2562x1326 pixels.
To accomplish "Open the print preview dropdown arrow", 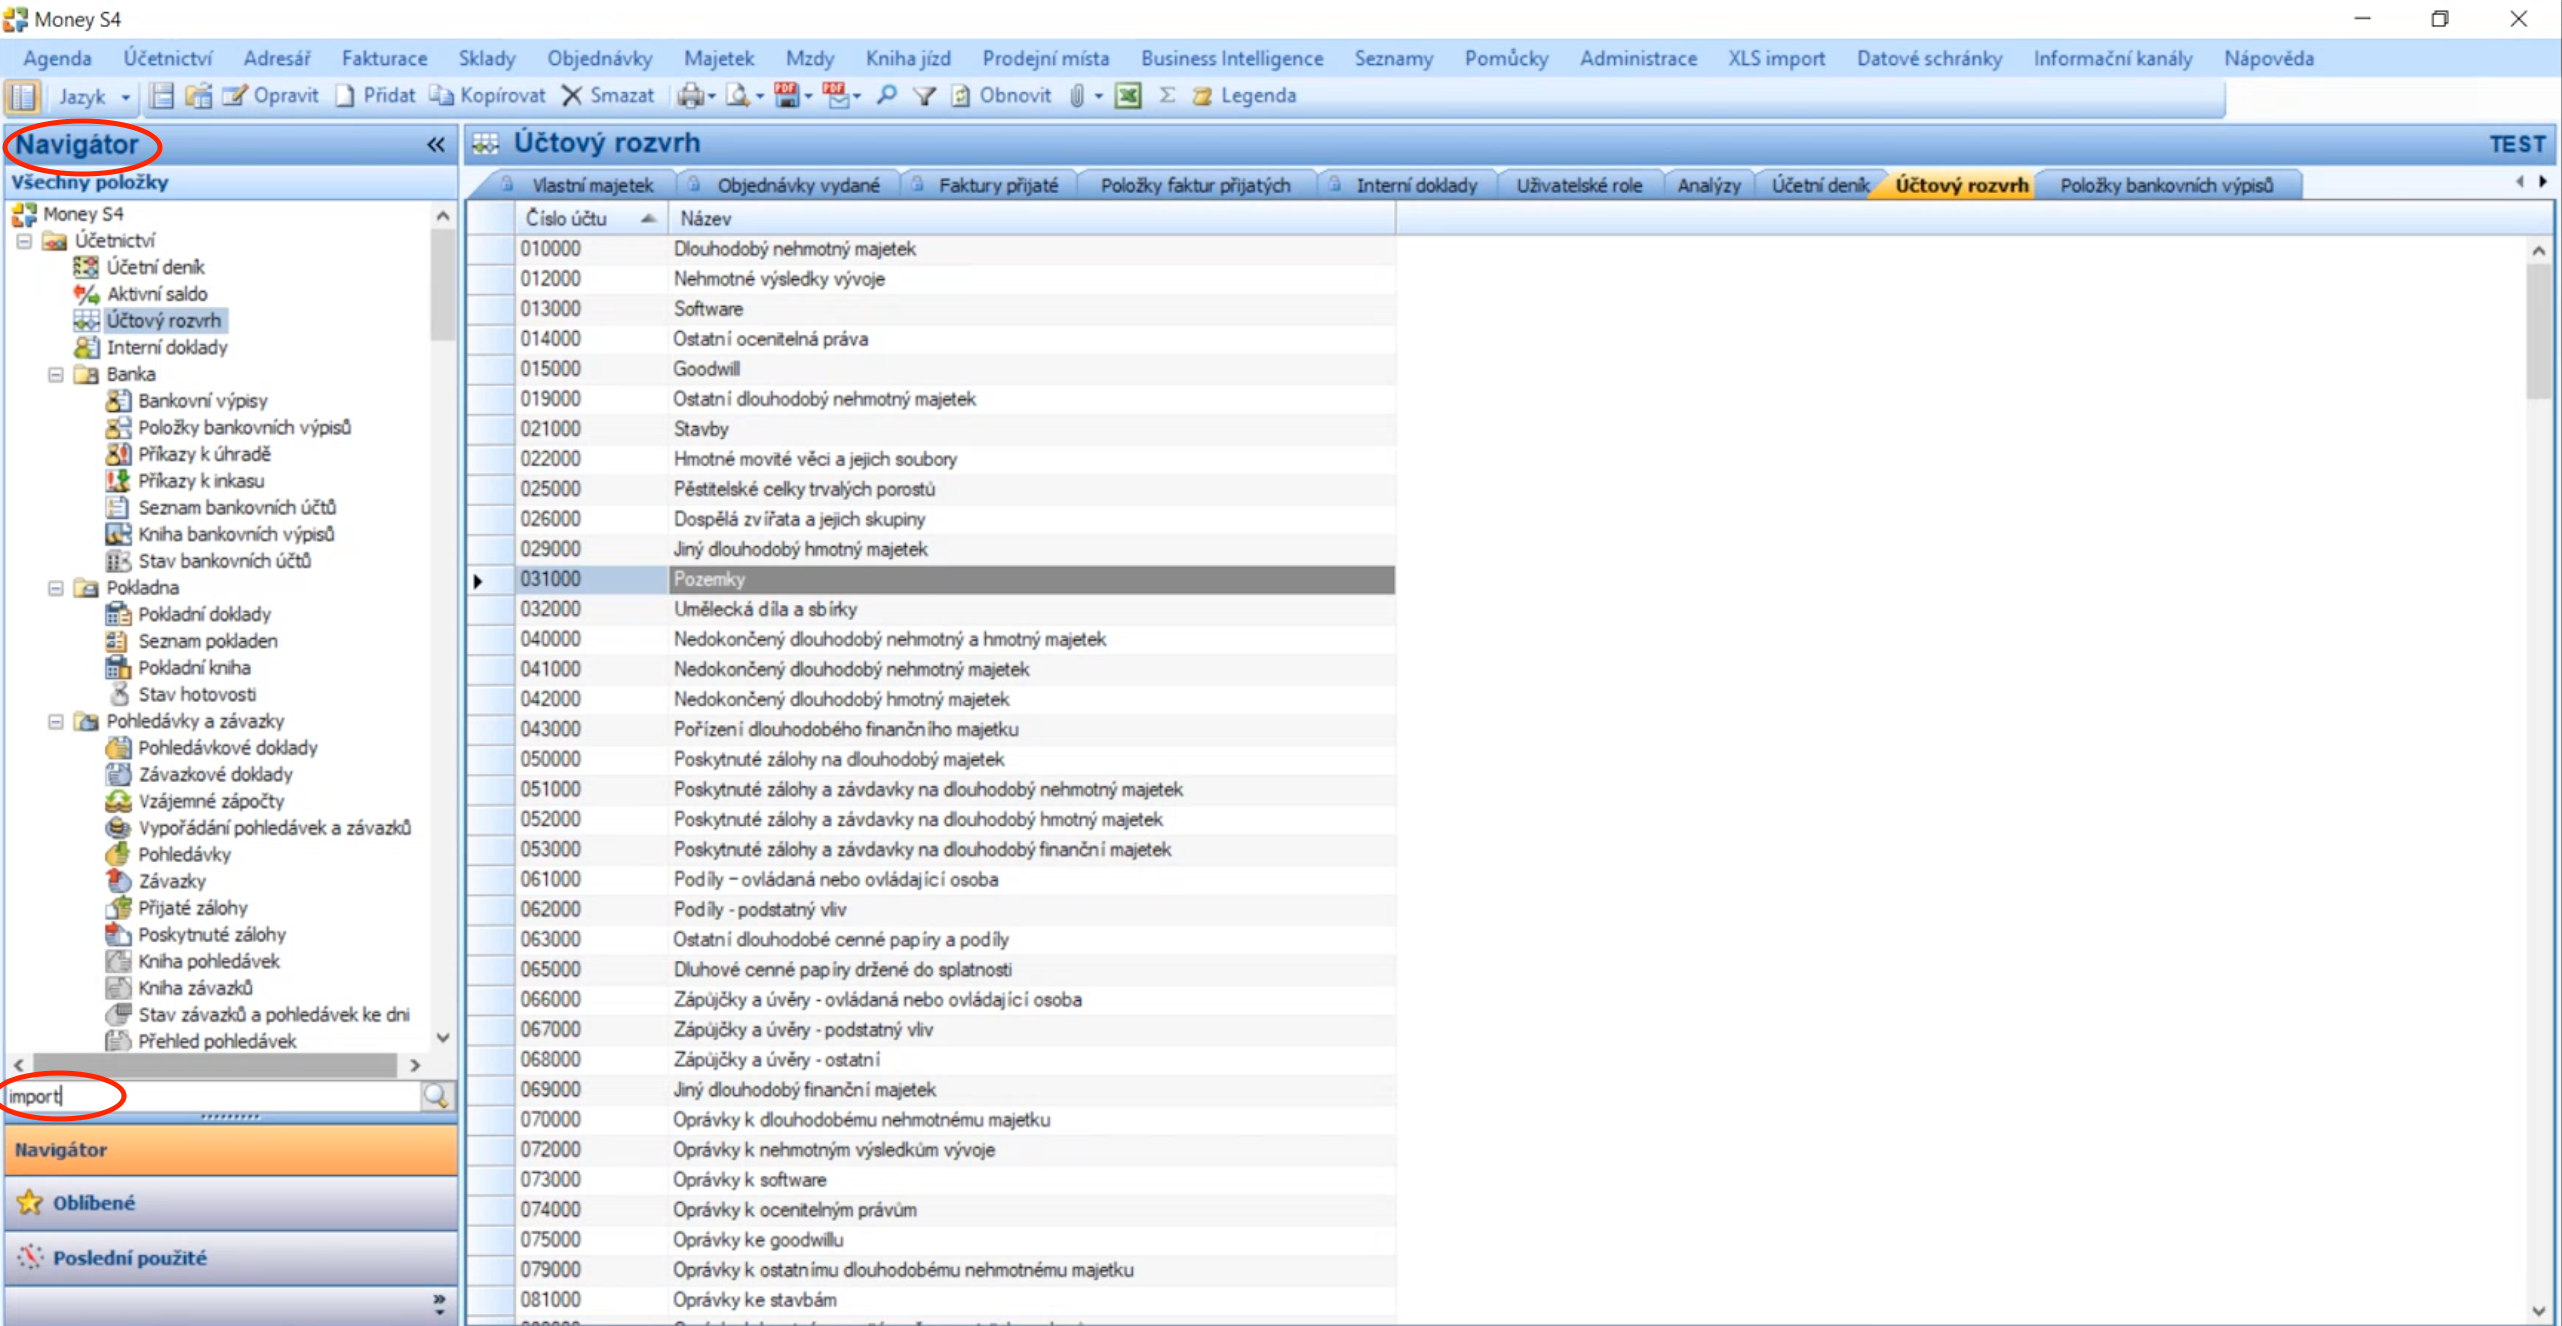I will click(760, 97).
